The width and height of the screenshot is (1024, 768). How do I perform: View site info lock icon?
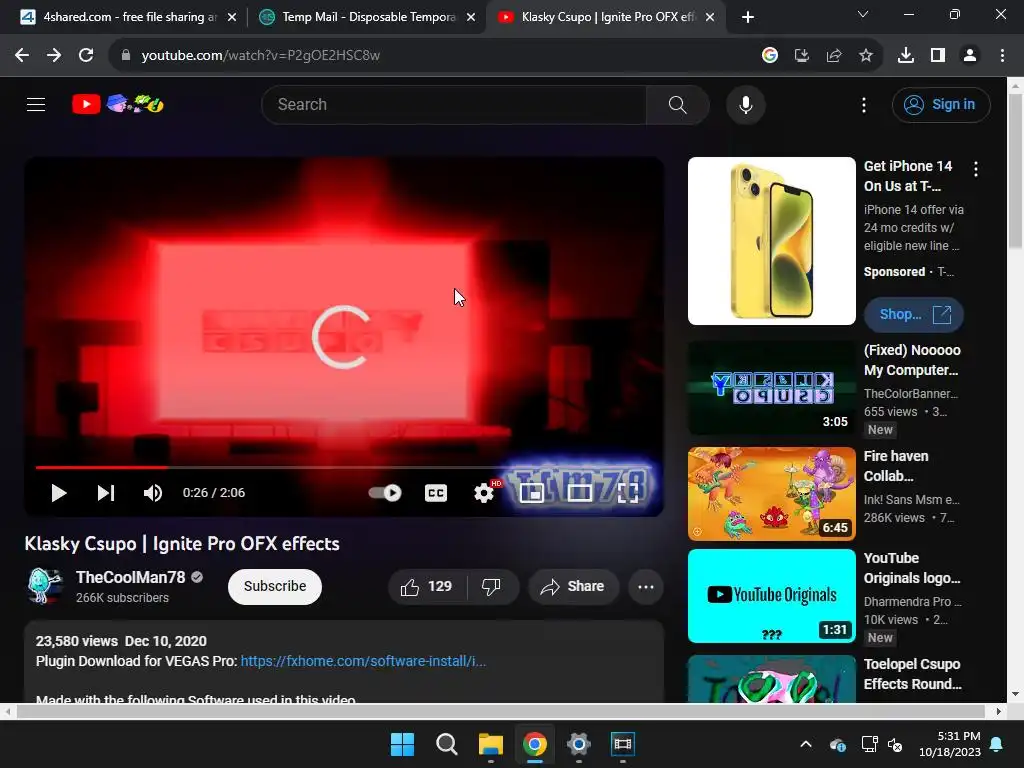[125, 56]
